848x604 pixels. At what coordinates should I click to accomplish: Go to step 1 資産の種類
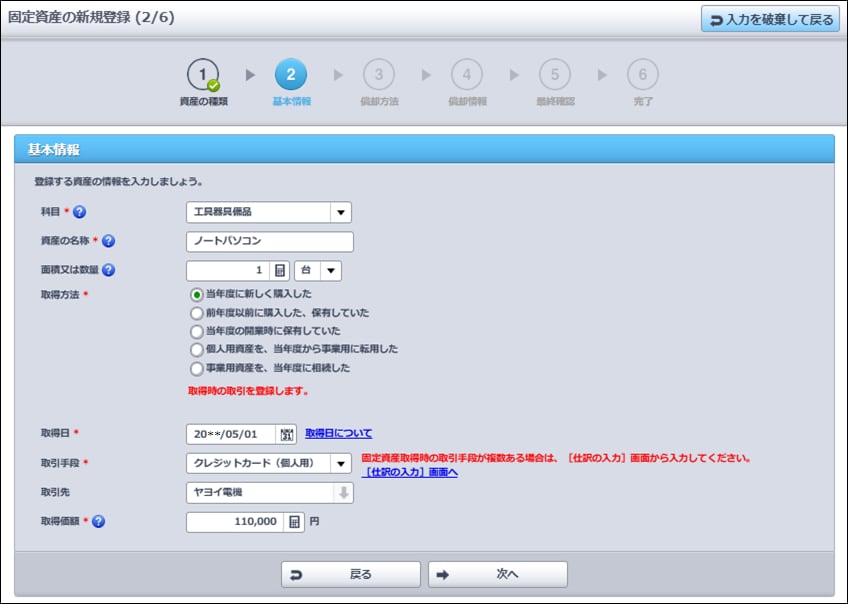click(203, 75)
